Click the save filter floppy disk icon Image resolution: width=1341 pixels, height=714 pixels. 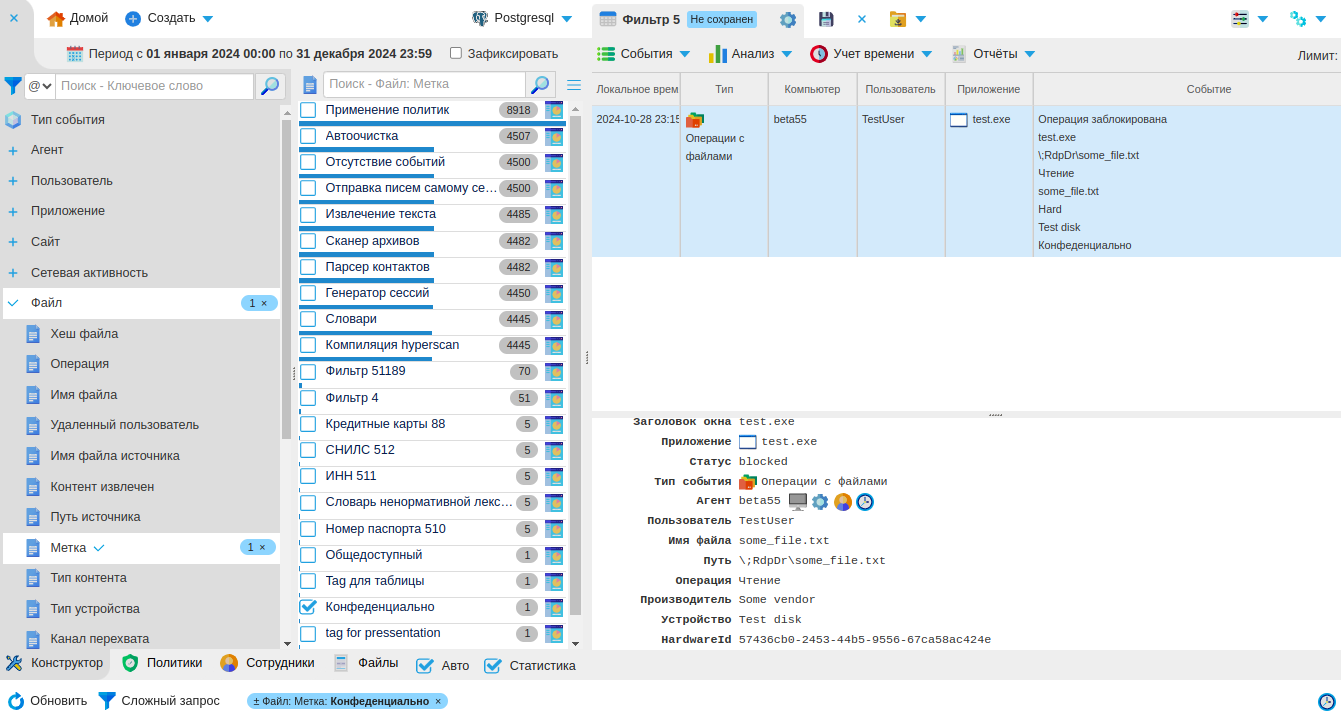click(x=826, y=19)
